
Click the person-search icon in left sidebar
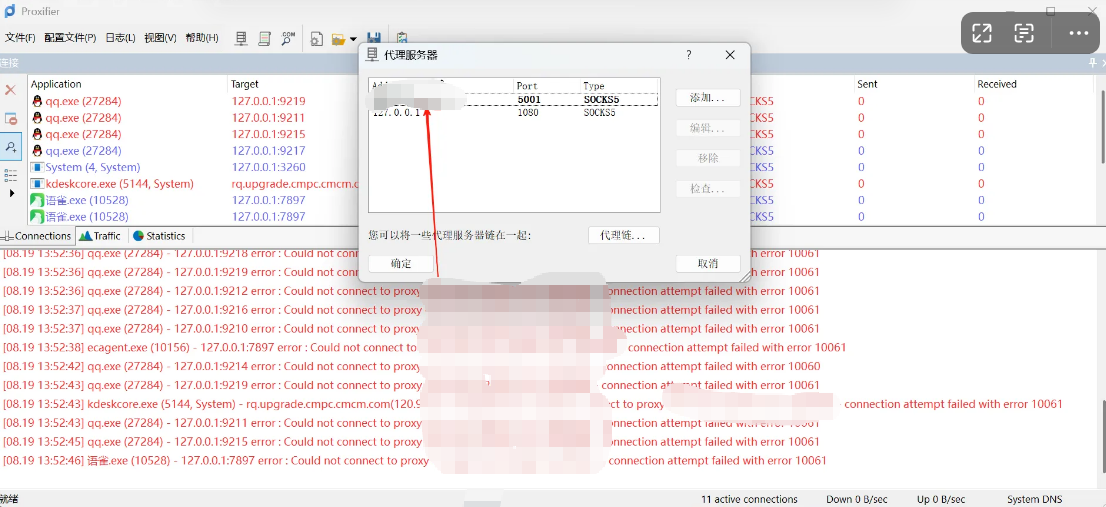[11, 147]
